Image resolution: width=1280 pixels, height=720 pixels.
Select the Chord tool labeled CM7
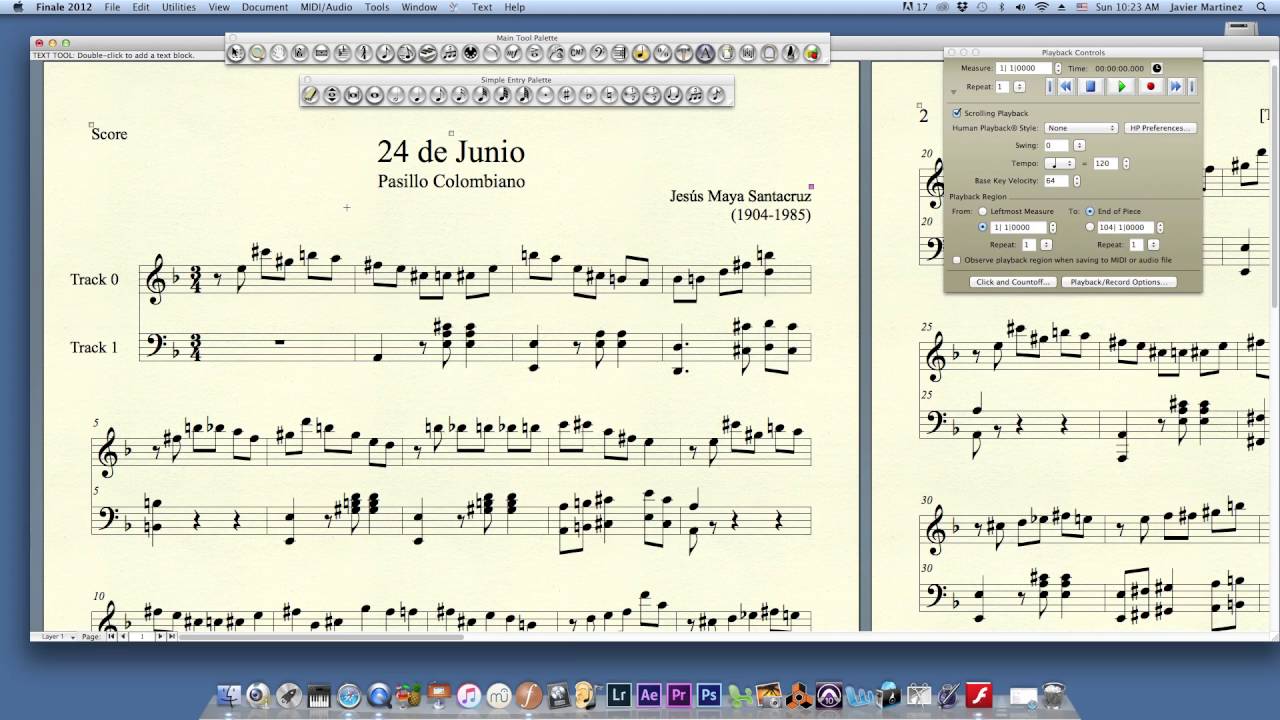[576, 53]
